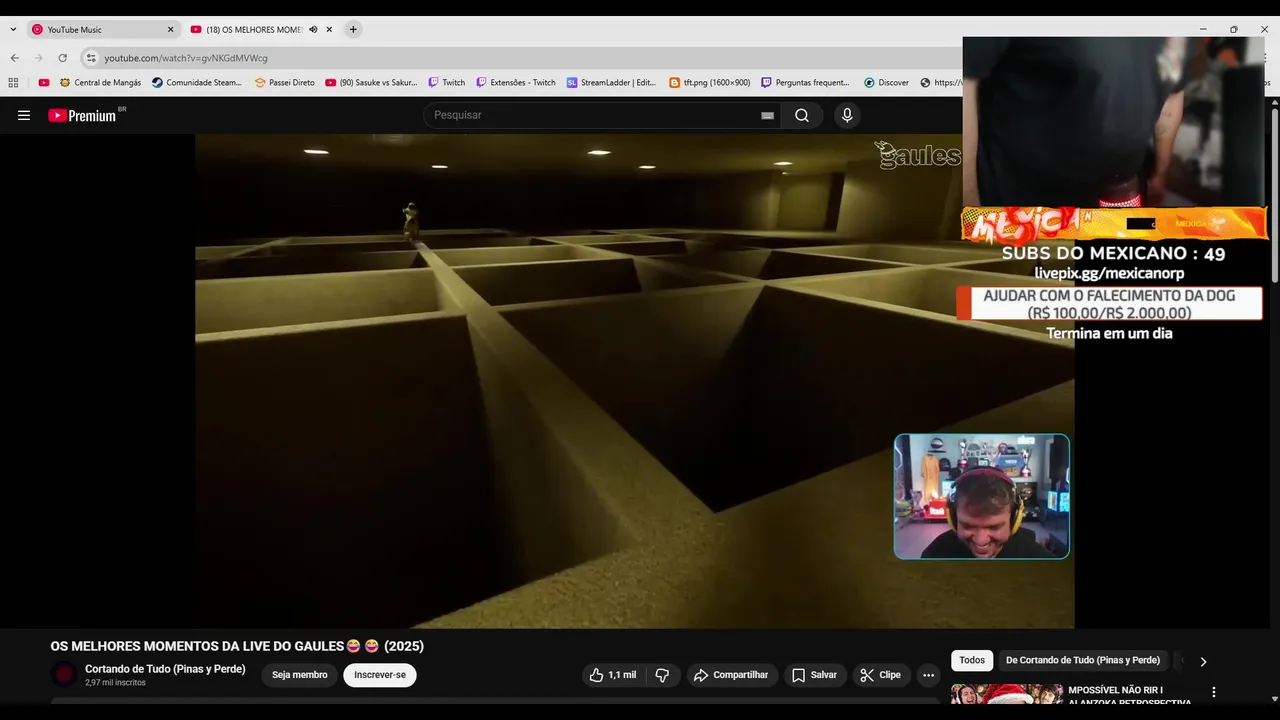
Task: Open the StreamLadder bookmark
Action: coord(611,83)
